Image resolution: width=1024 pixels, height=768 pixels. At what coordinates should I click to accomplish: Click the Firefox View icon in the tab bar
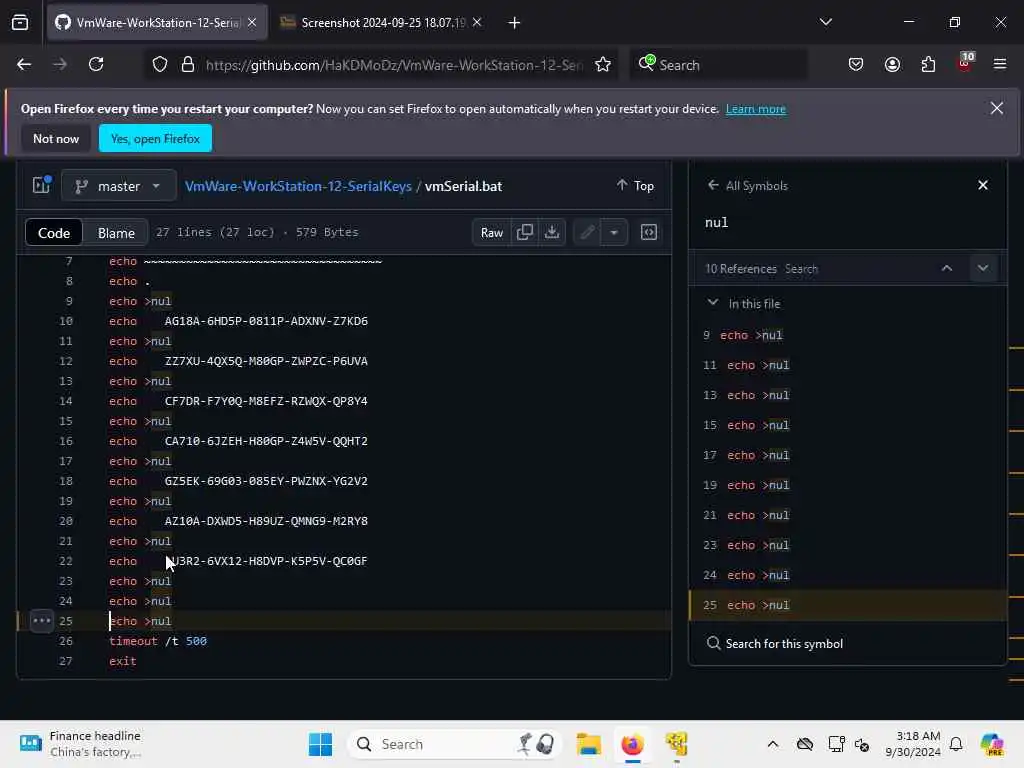(x=20, y=23)
